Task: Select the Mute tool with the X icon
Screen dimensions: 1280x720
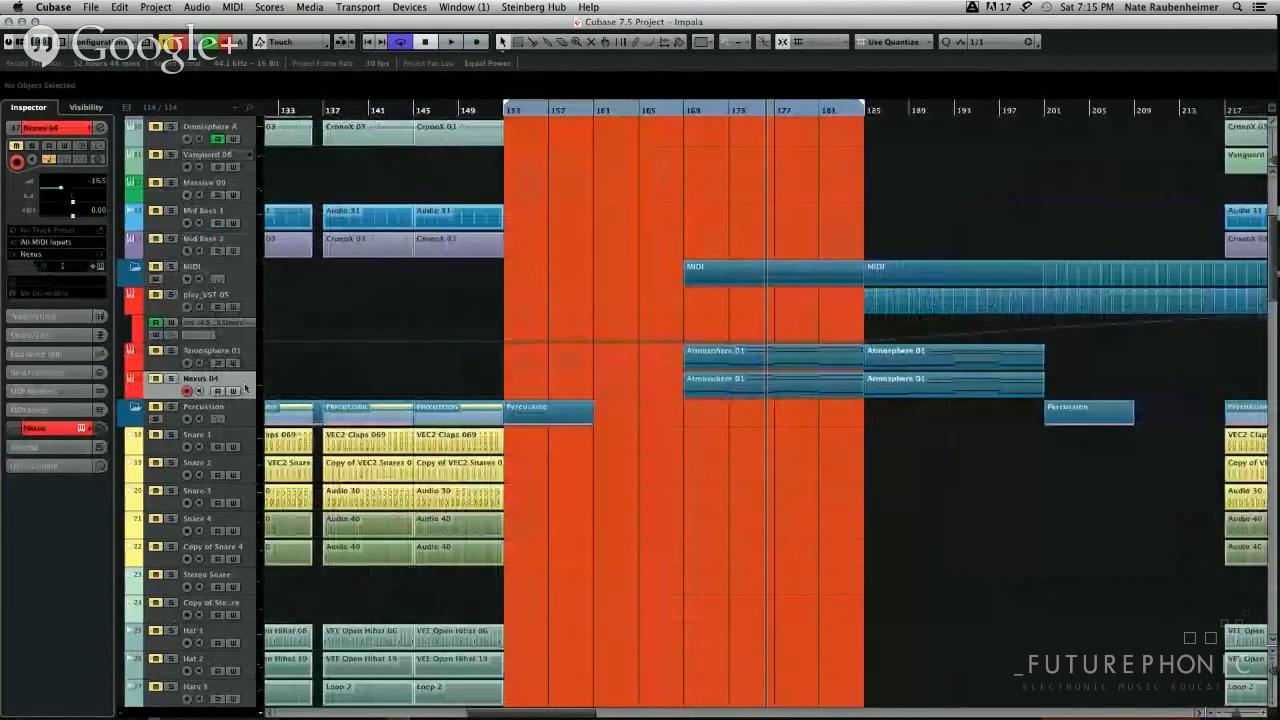Action: click(591, 42)
